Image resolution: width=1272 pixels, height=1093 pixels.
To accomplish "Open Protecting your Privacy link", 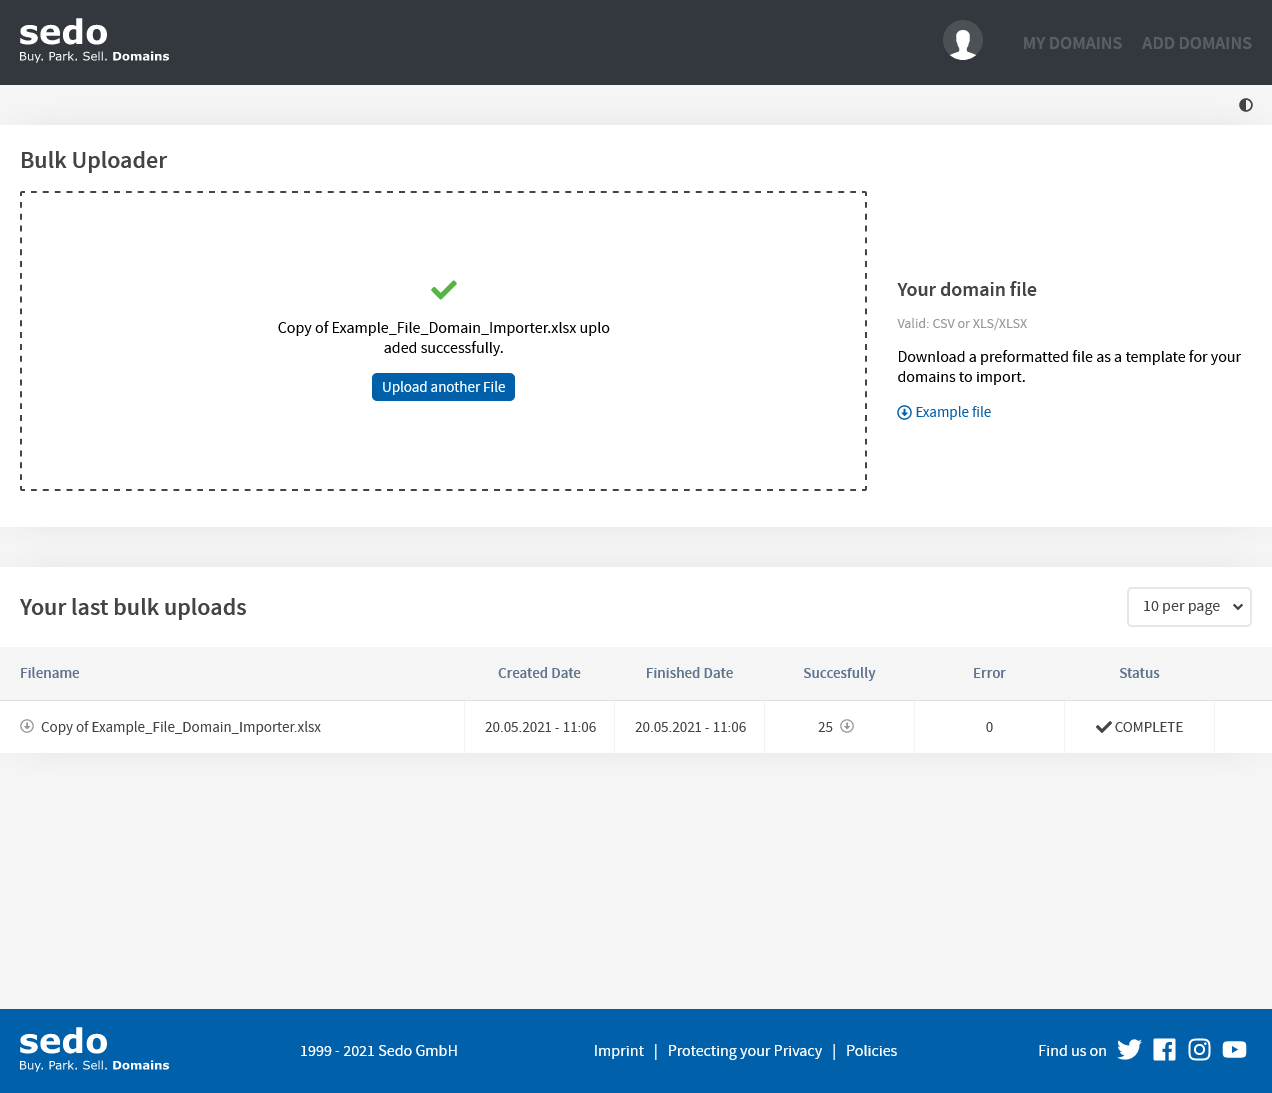I will [x=744, y=1051].
